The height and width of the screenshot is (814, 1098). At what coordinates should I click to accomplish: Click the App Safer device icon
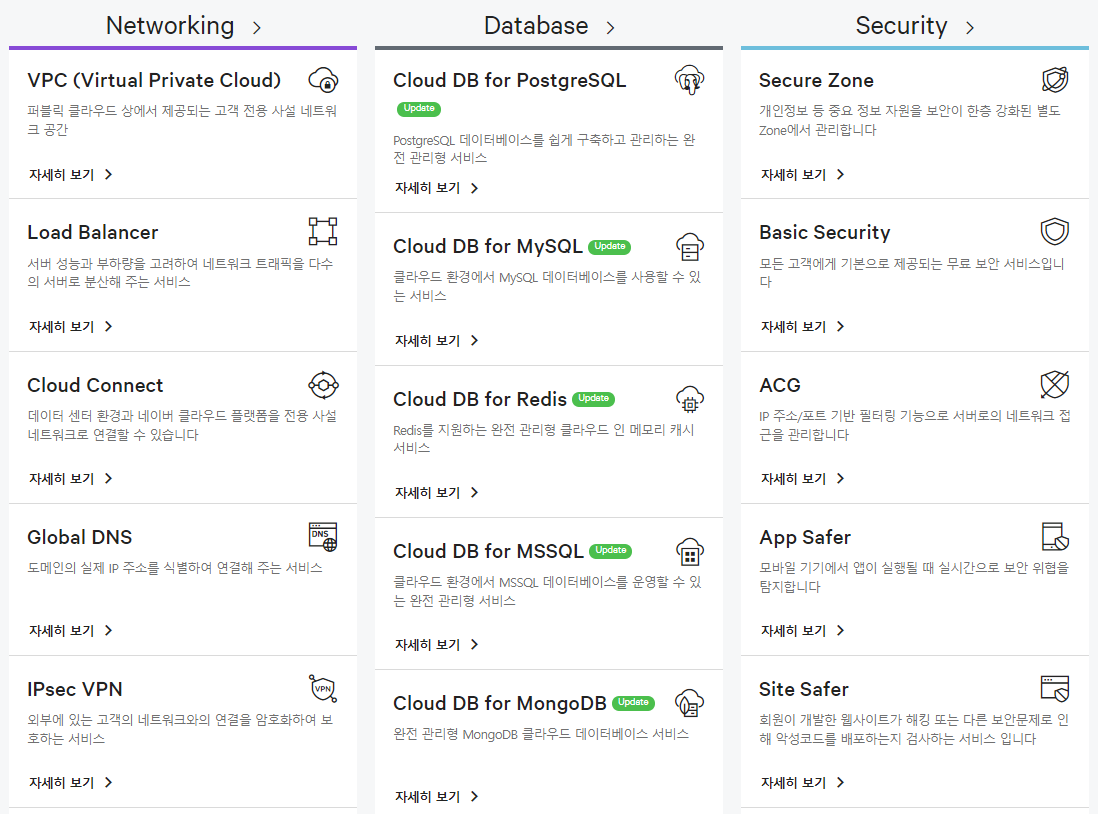(1055, 537)
